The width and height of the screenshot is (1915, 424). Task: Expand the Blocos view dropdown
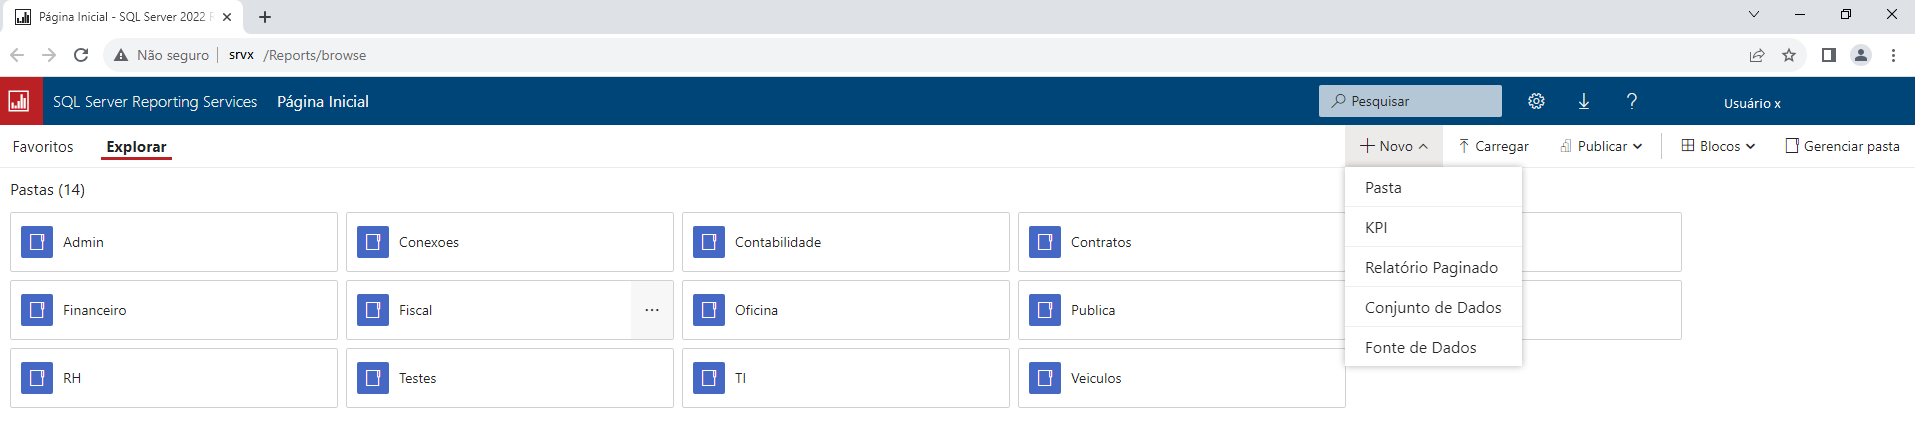1718,146
